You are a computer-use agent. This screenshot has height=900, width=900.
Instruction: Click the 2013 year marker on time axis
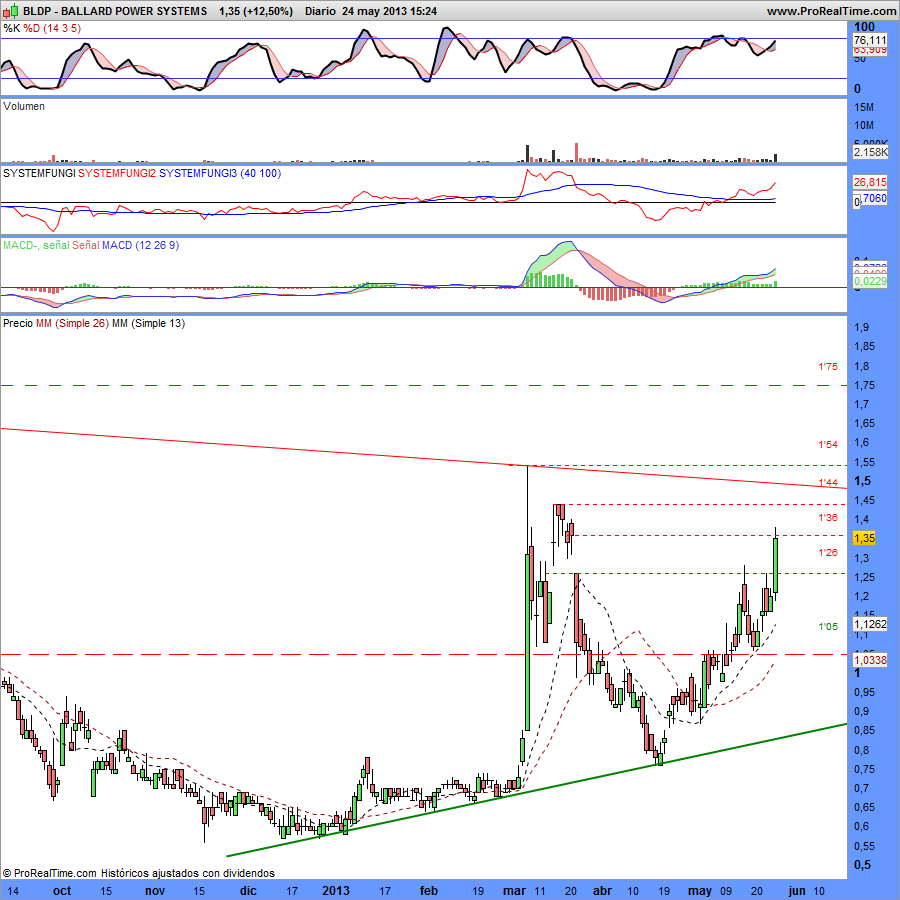click(x=336, y=891)
